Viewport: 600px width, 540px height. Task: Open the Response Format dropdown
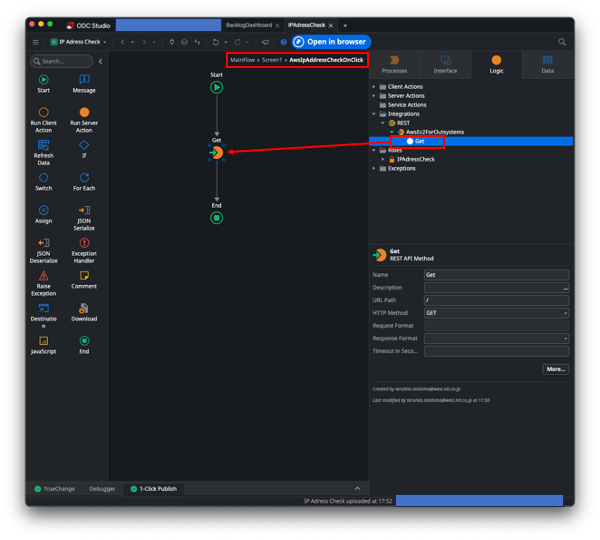coord(496,339)
